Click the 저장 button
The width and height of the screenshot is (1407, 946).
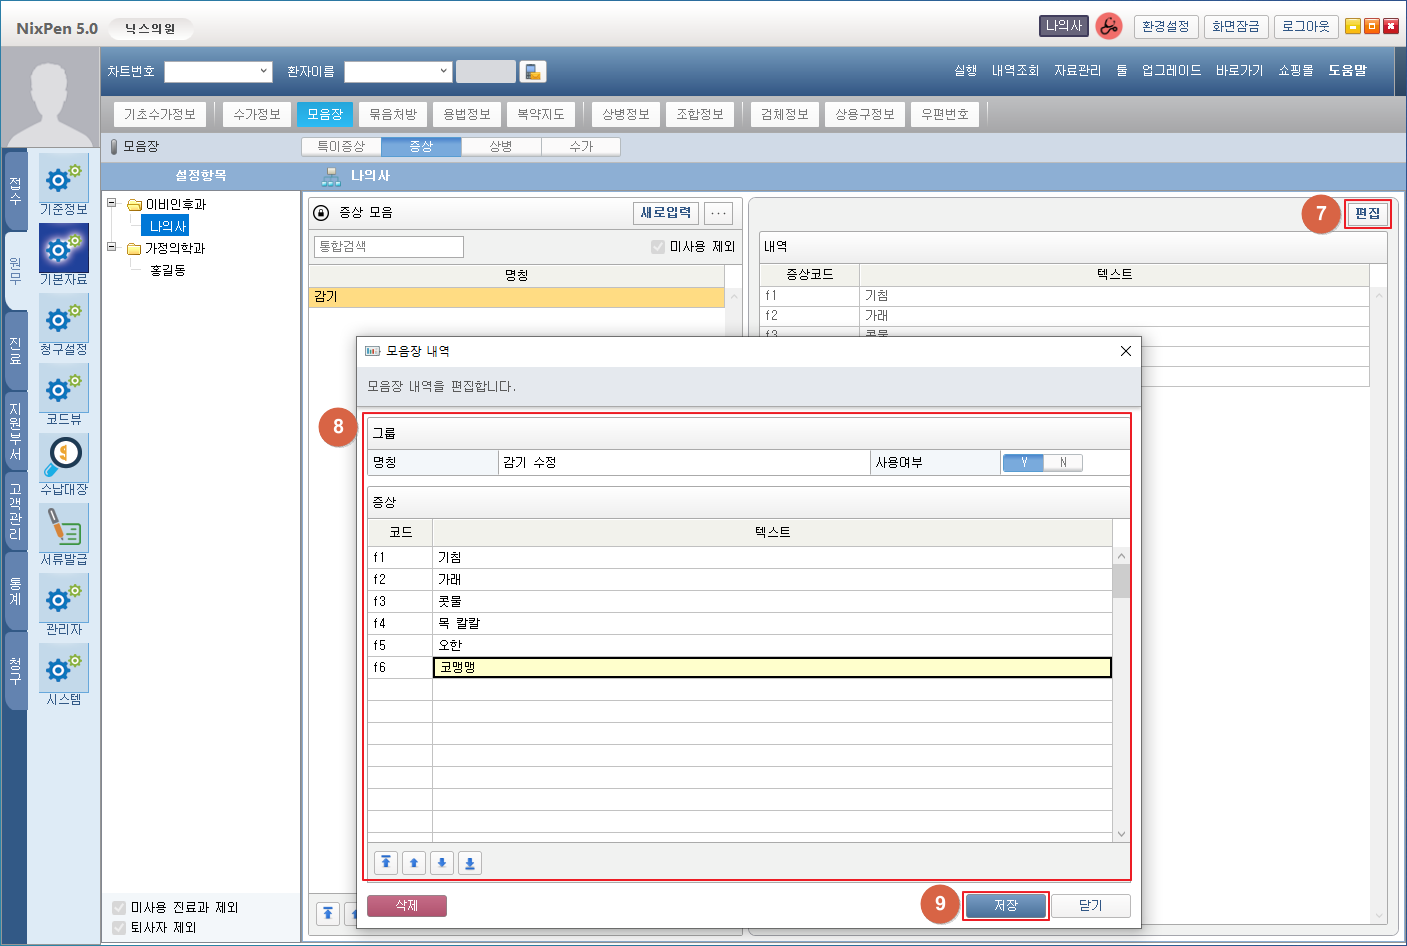1006,906
